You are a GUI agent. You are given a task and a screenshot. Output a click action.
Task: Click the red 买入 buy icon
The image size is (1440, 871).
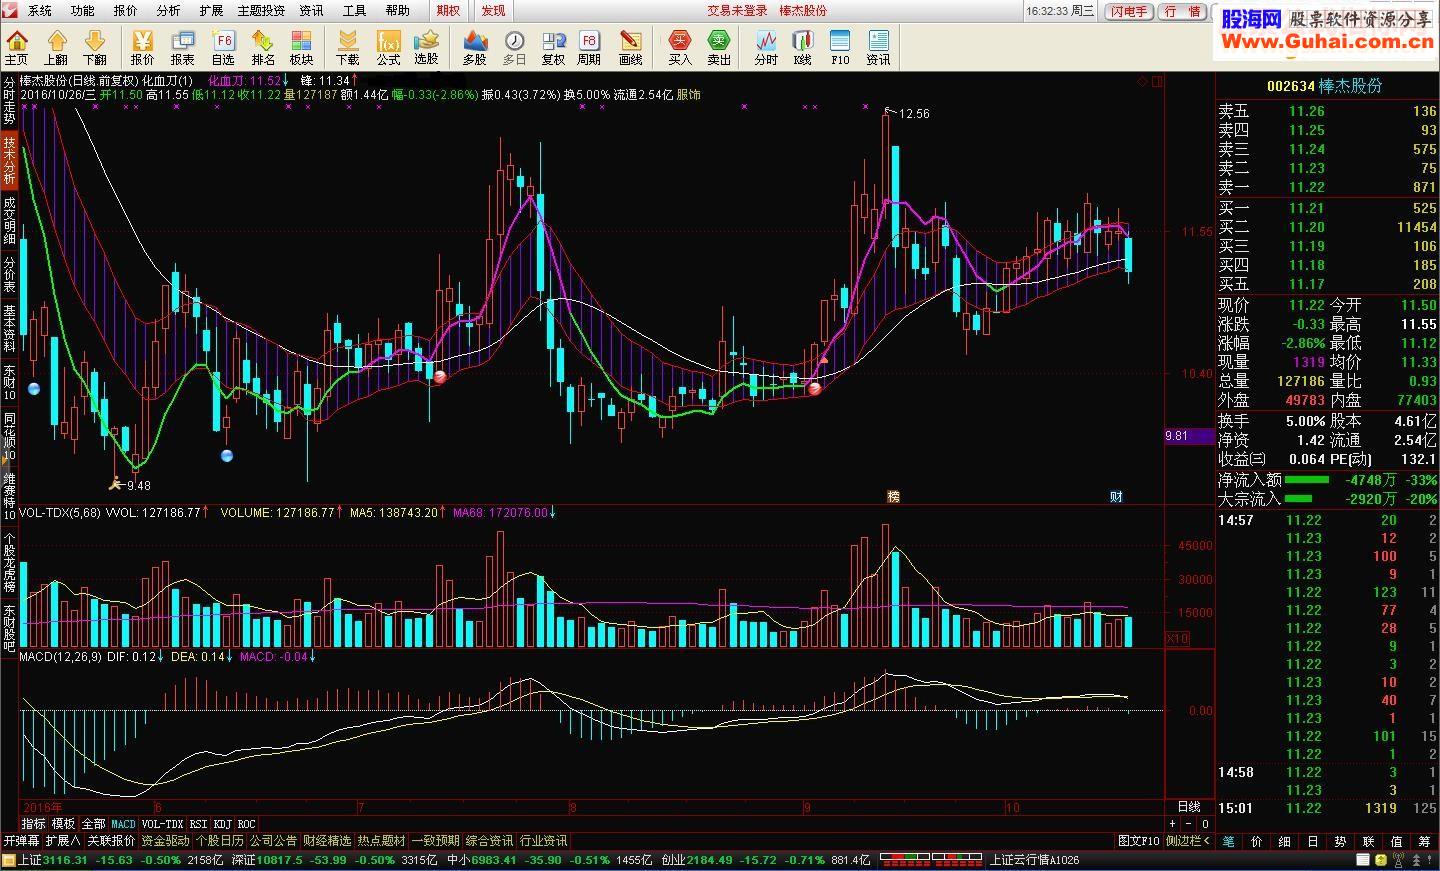tap(680, 47)
